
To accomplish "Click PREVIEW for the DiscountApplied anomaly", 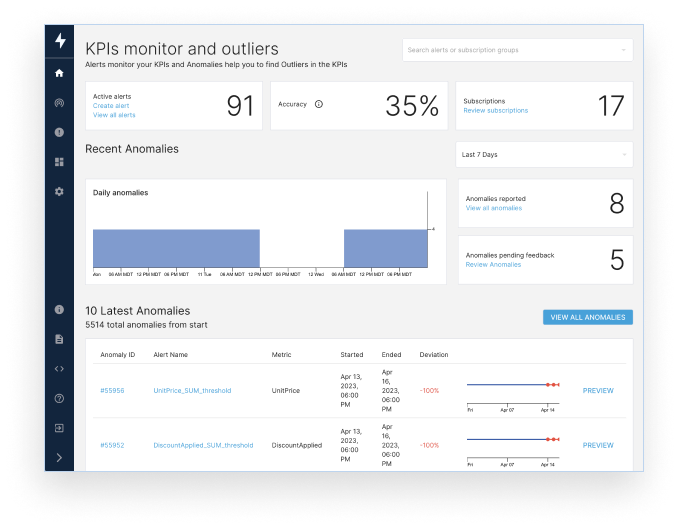I will [x=598, y=445].
